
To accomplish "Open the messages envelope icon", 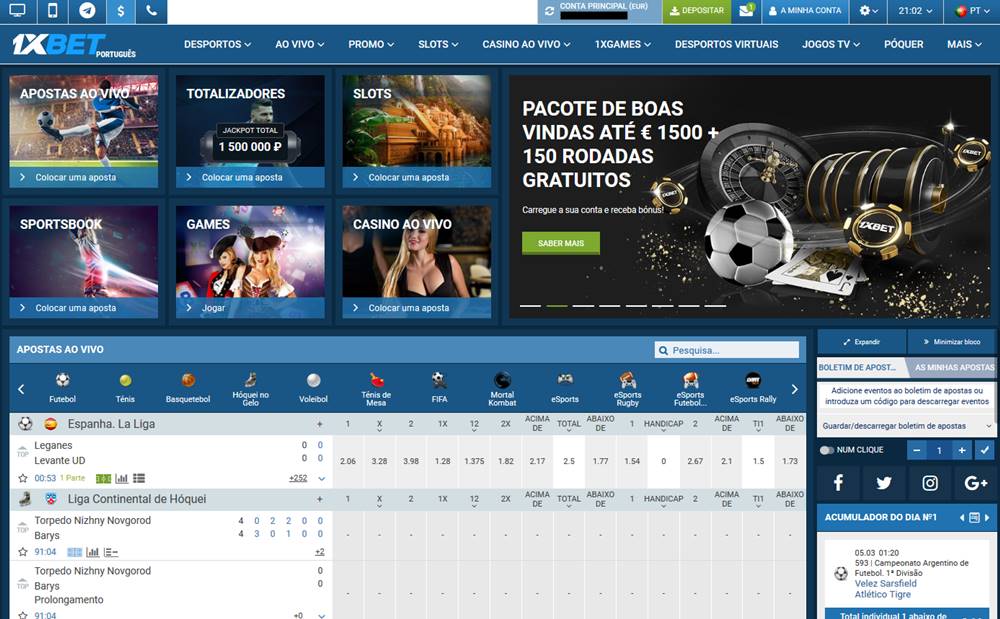I will click(x=747, y=11).
